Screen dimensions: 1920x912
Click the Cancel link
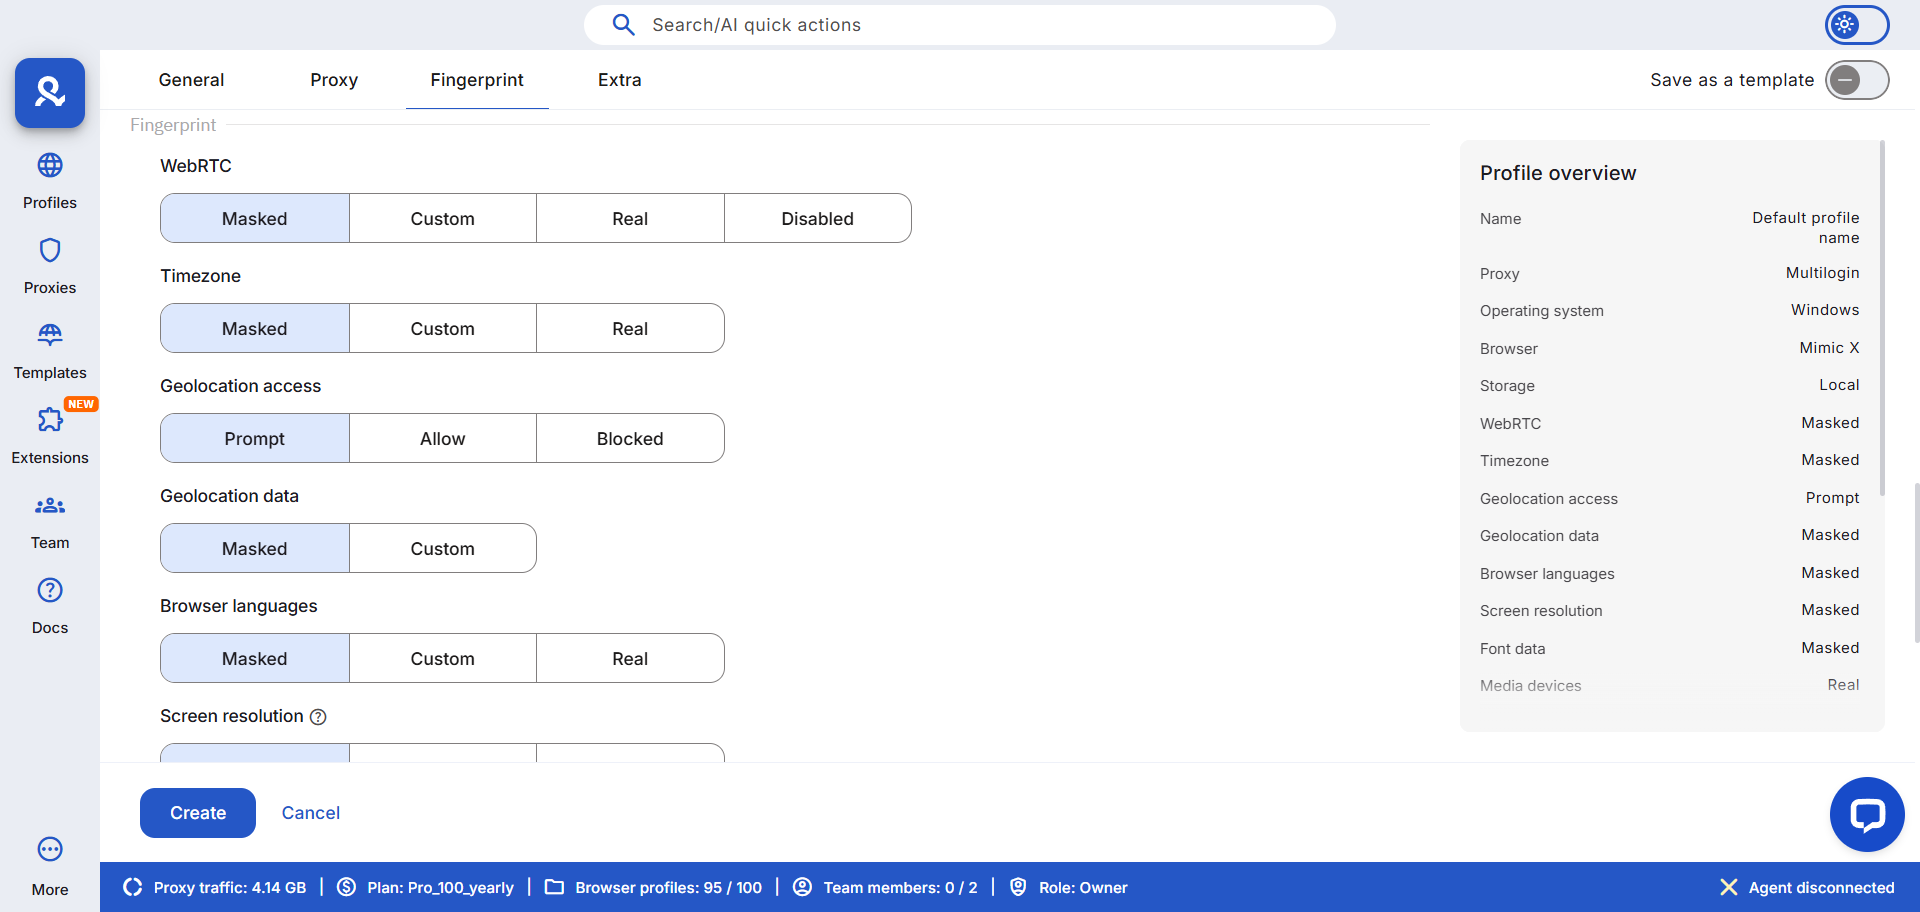point(310,813)
